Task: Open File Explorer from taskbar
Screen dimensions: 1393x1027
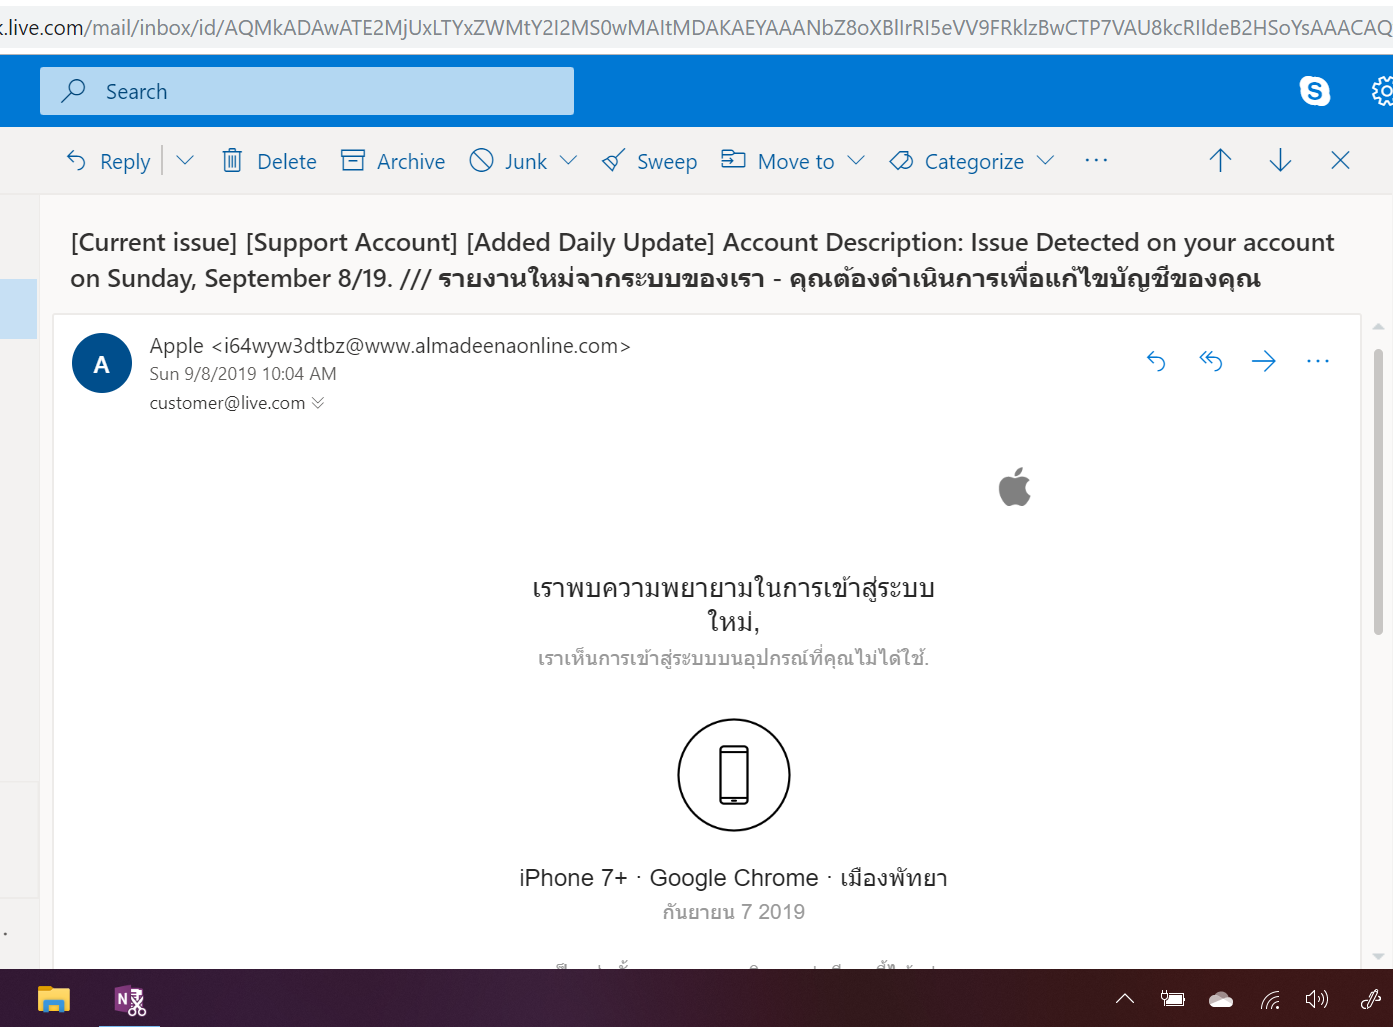Action: [x=53, y=998]
